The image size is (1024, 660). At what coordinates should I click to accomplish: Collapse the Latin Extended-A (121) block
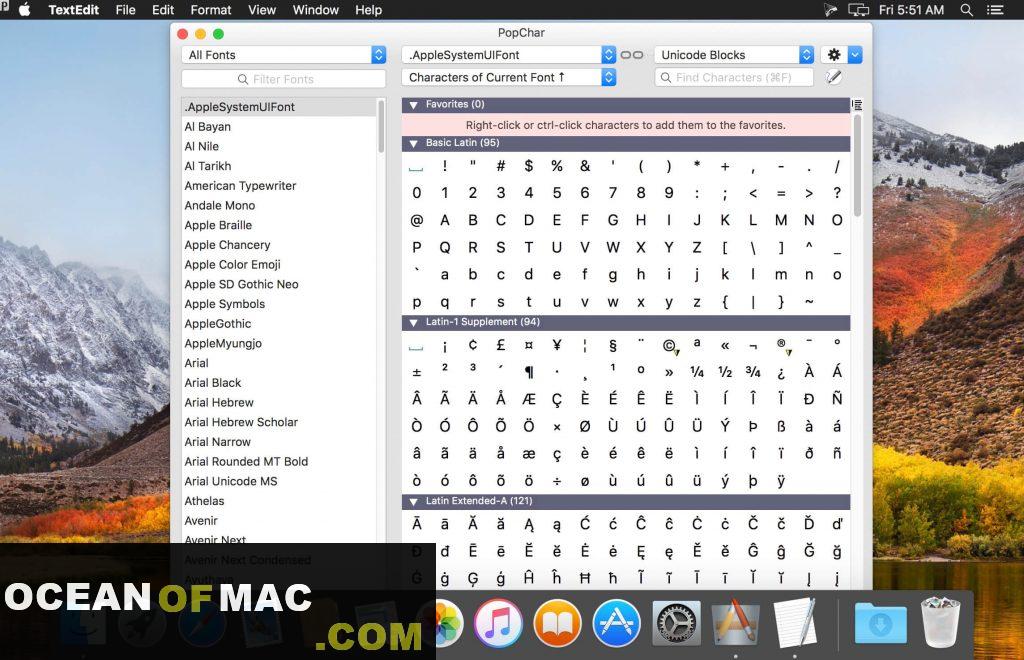pyautogui.click(x=413, y=501)
